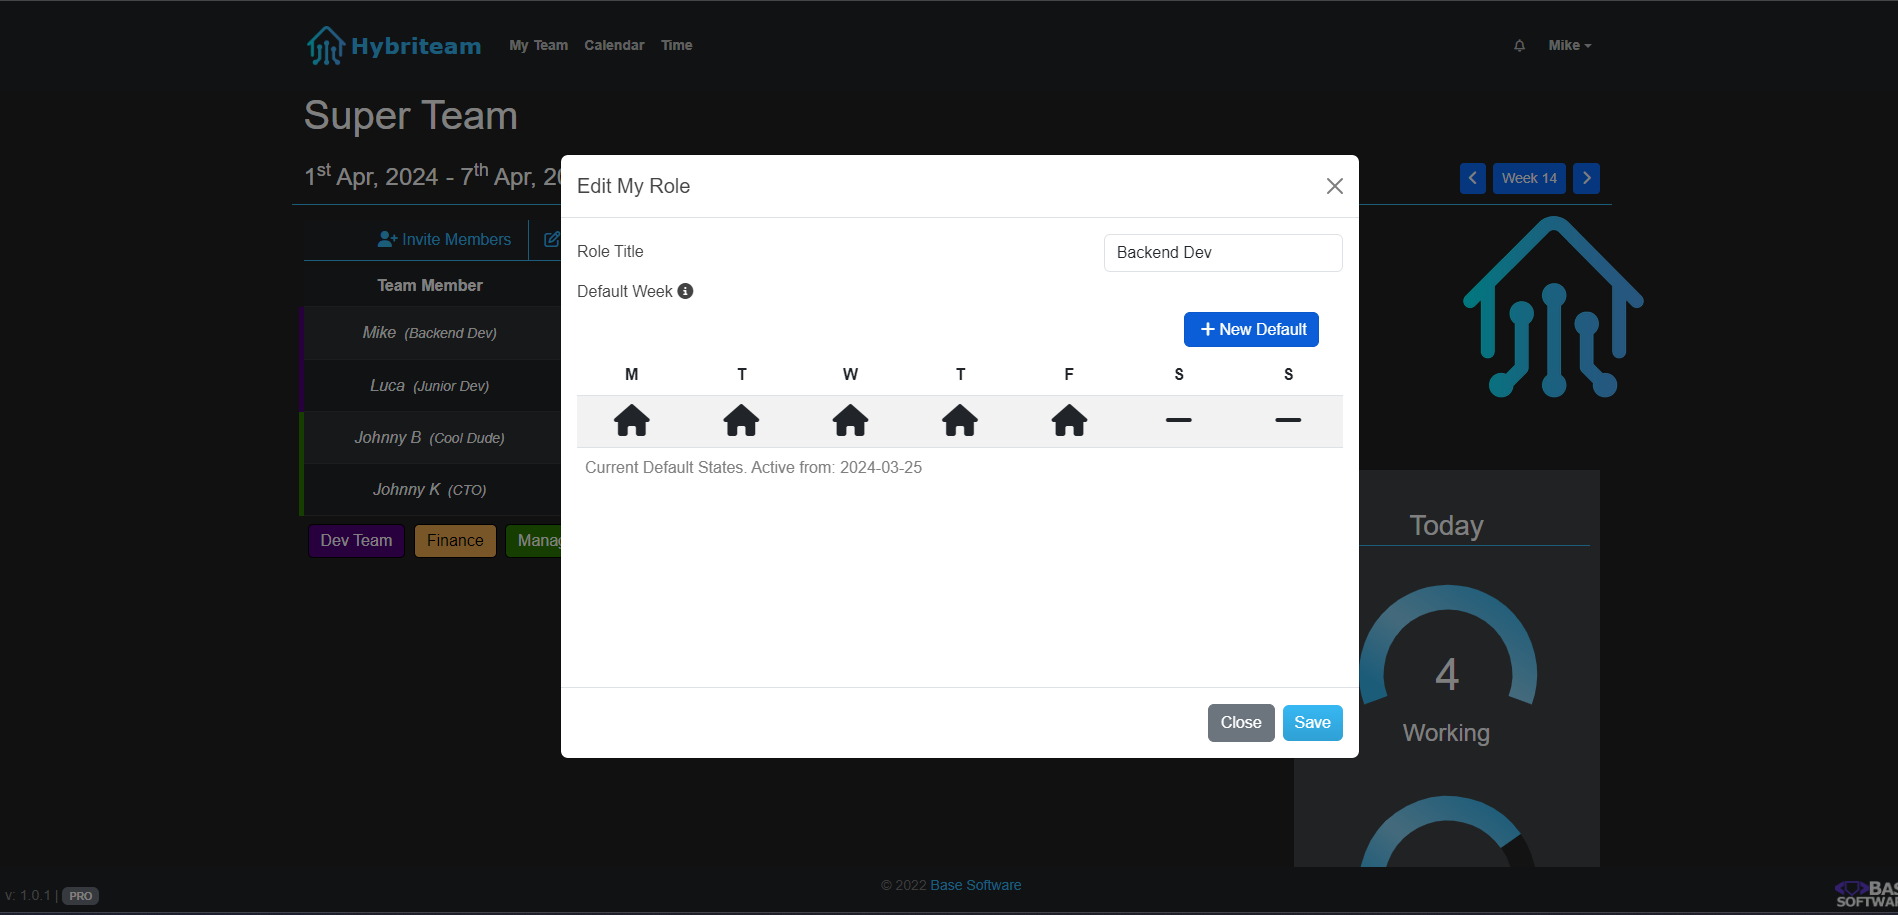Open the Mike user dropdown
This screenshot has height=915, width=1898.
pyautogui.click(x=1569, y=46)
